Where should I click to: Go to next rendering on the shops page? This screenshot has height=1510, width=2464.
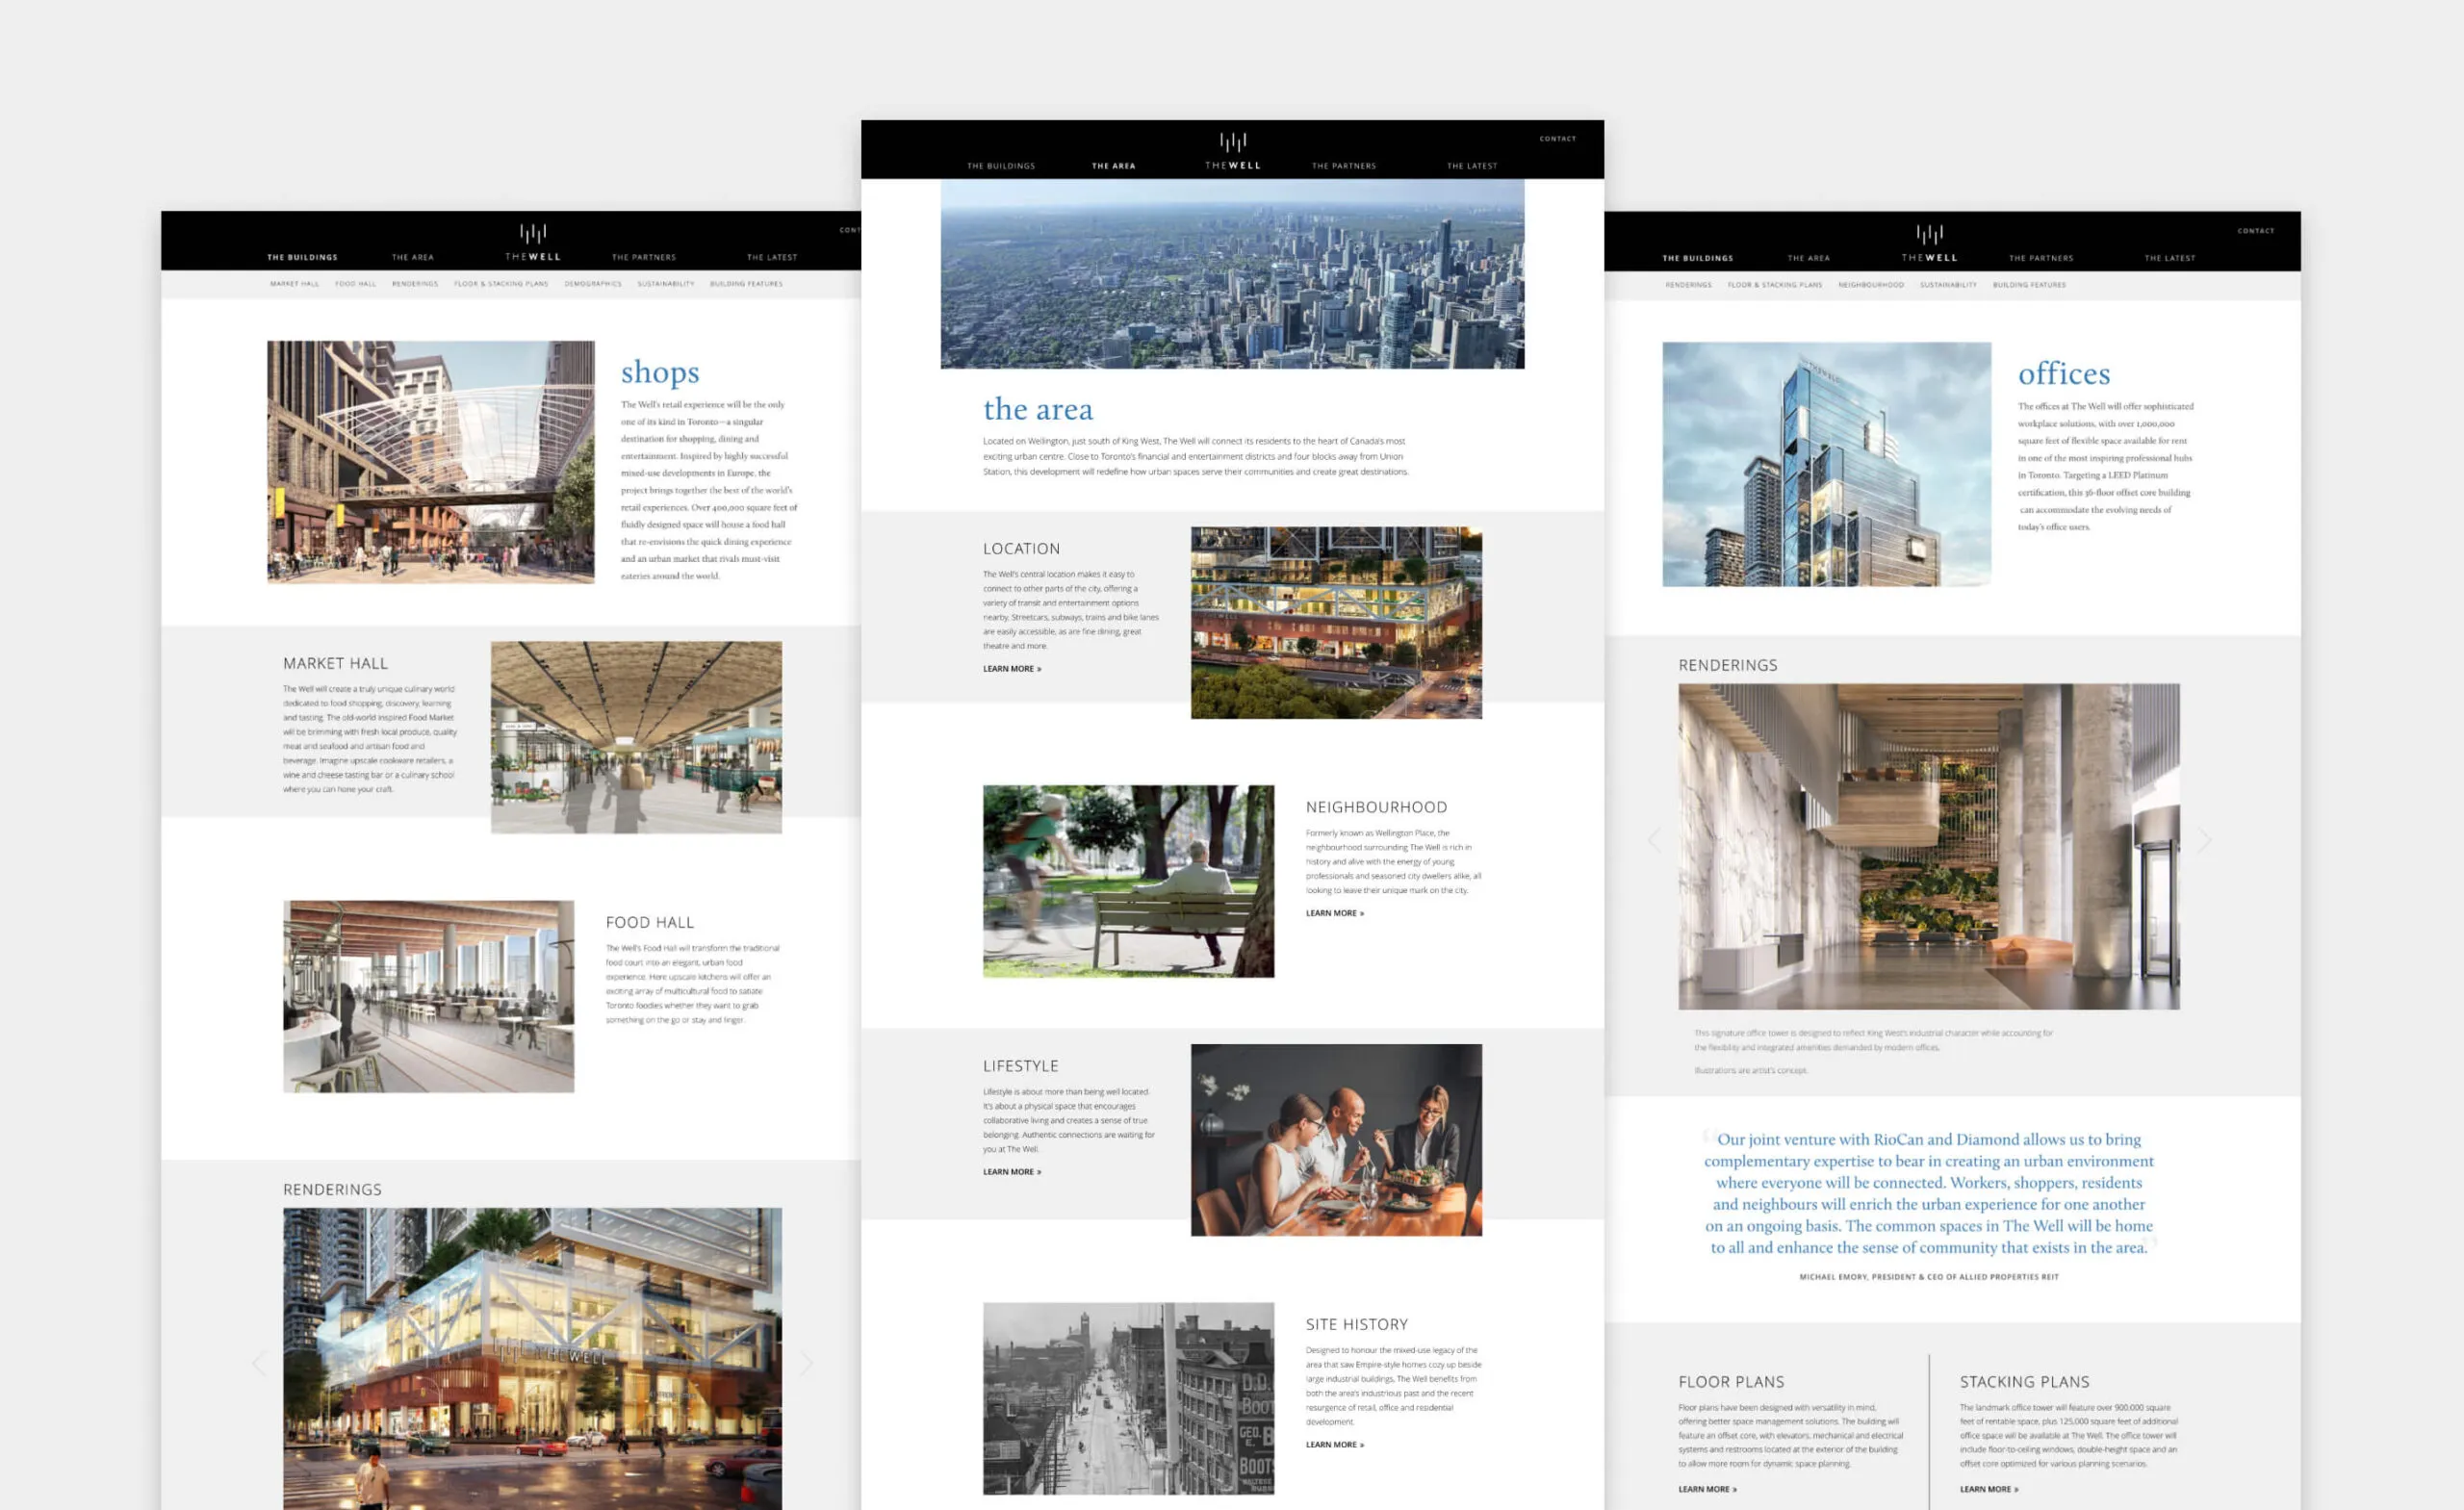pos(806,1362)
